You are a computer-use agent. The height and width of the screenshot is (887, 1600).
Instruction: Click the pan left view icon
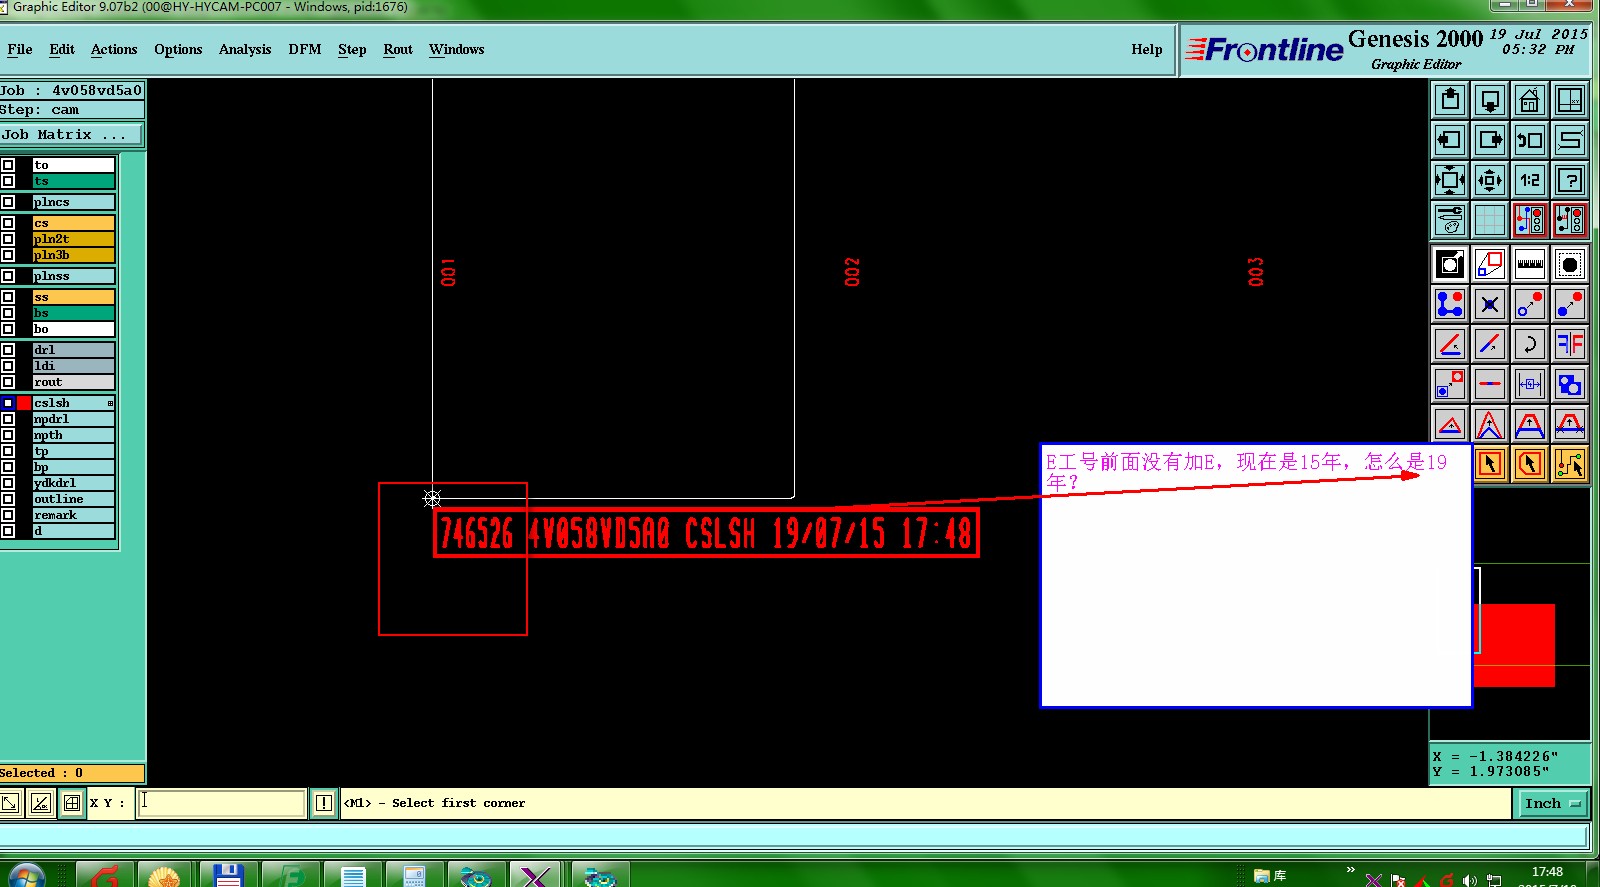click(1450, 140)
